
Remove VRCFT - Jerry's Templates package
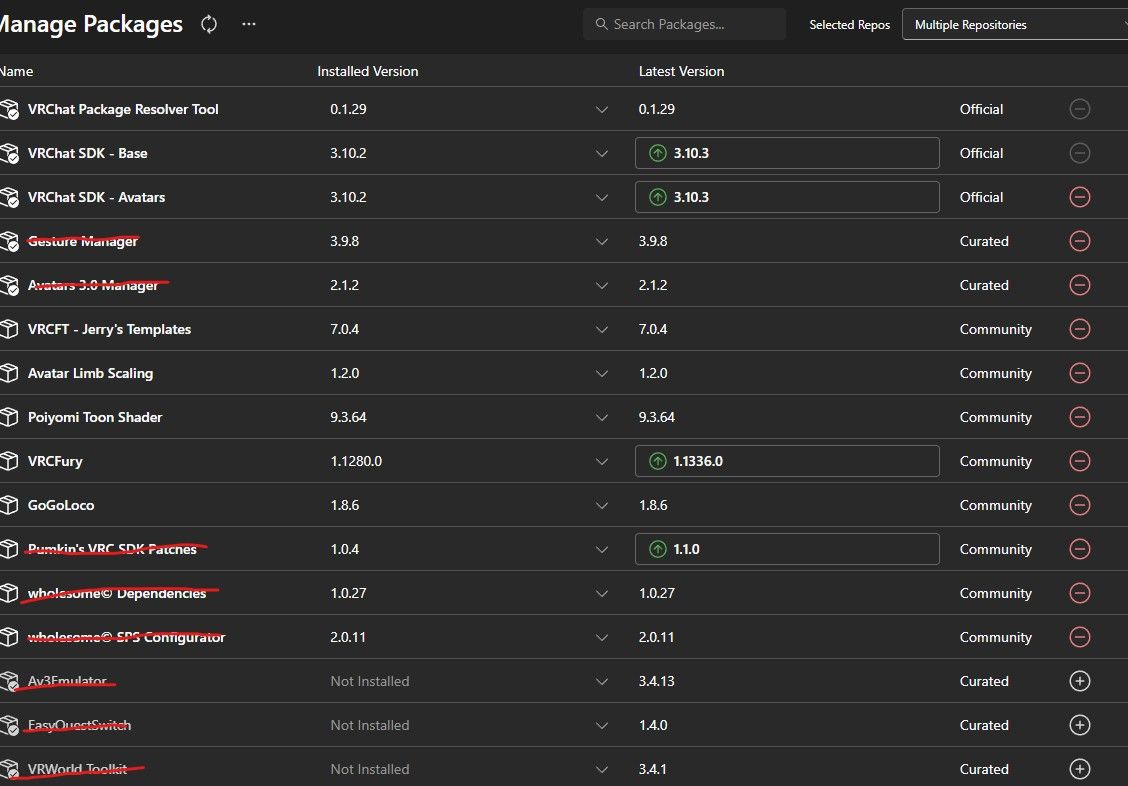(1079, 329)
